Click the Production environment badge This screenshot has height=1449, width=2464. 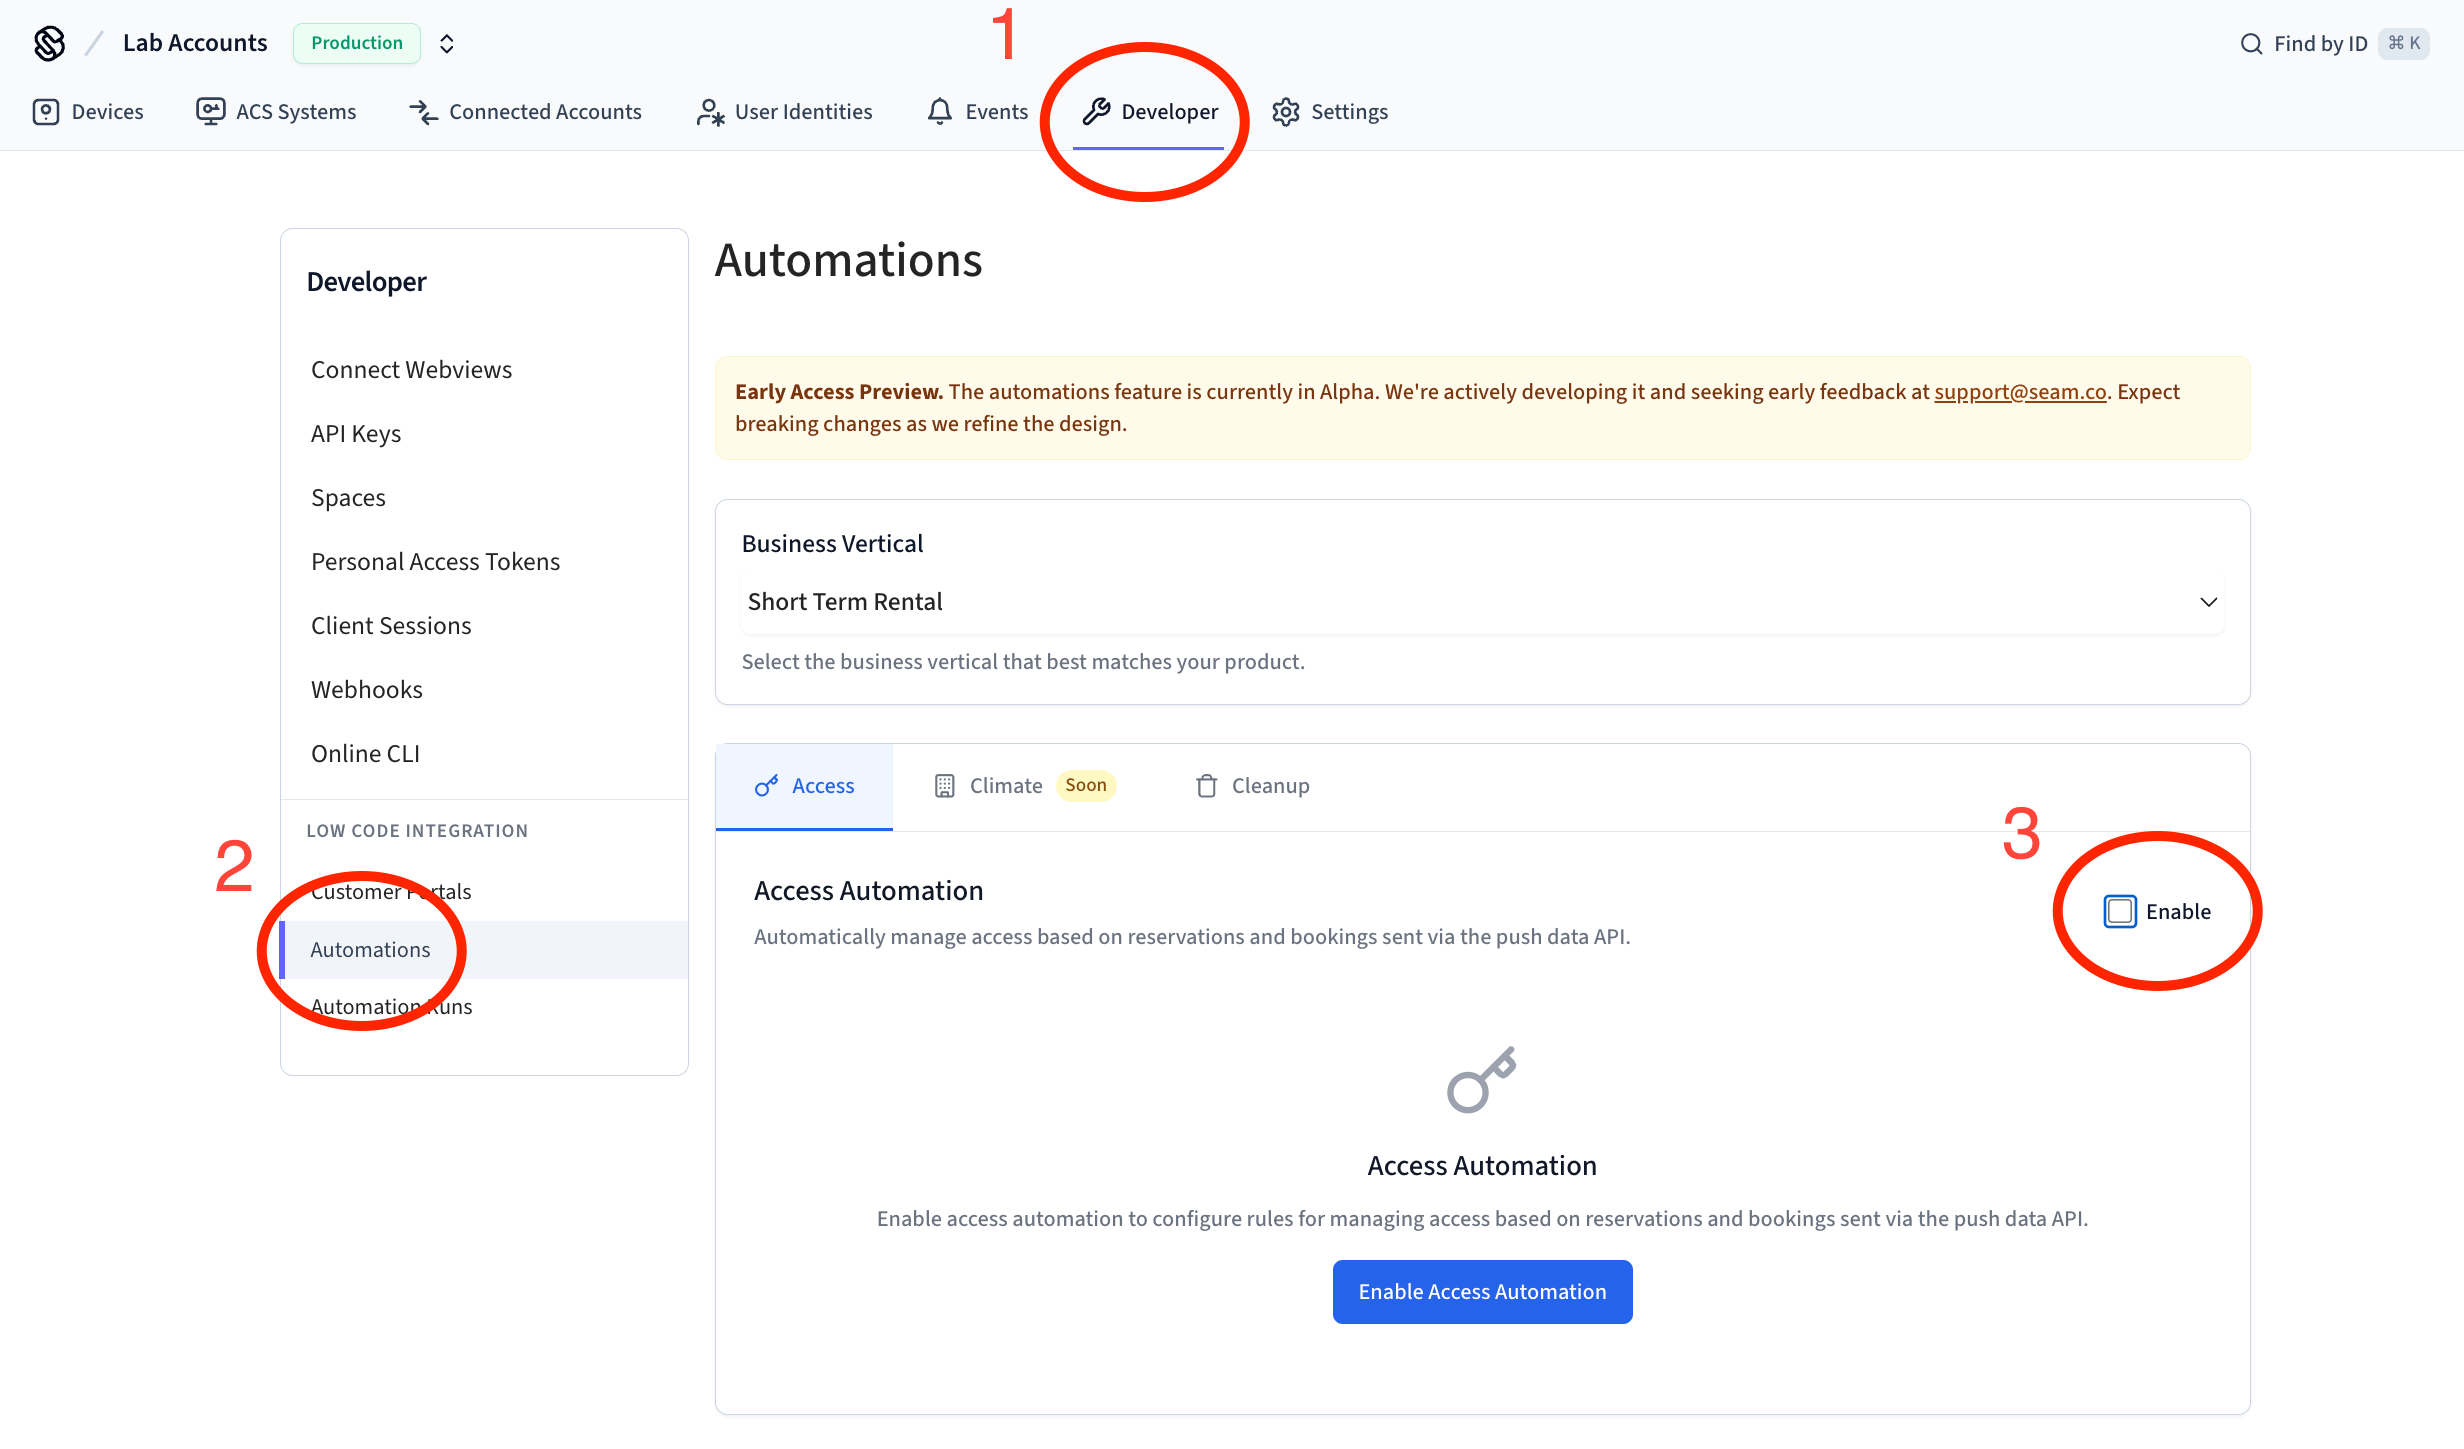point(357,44)
